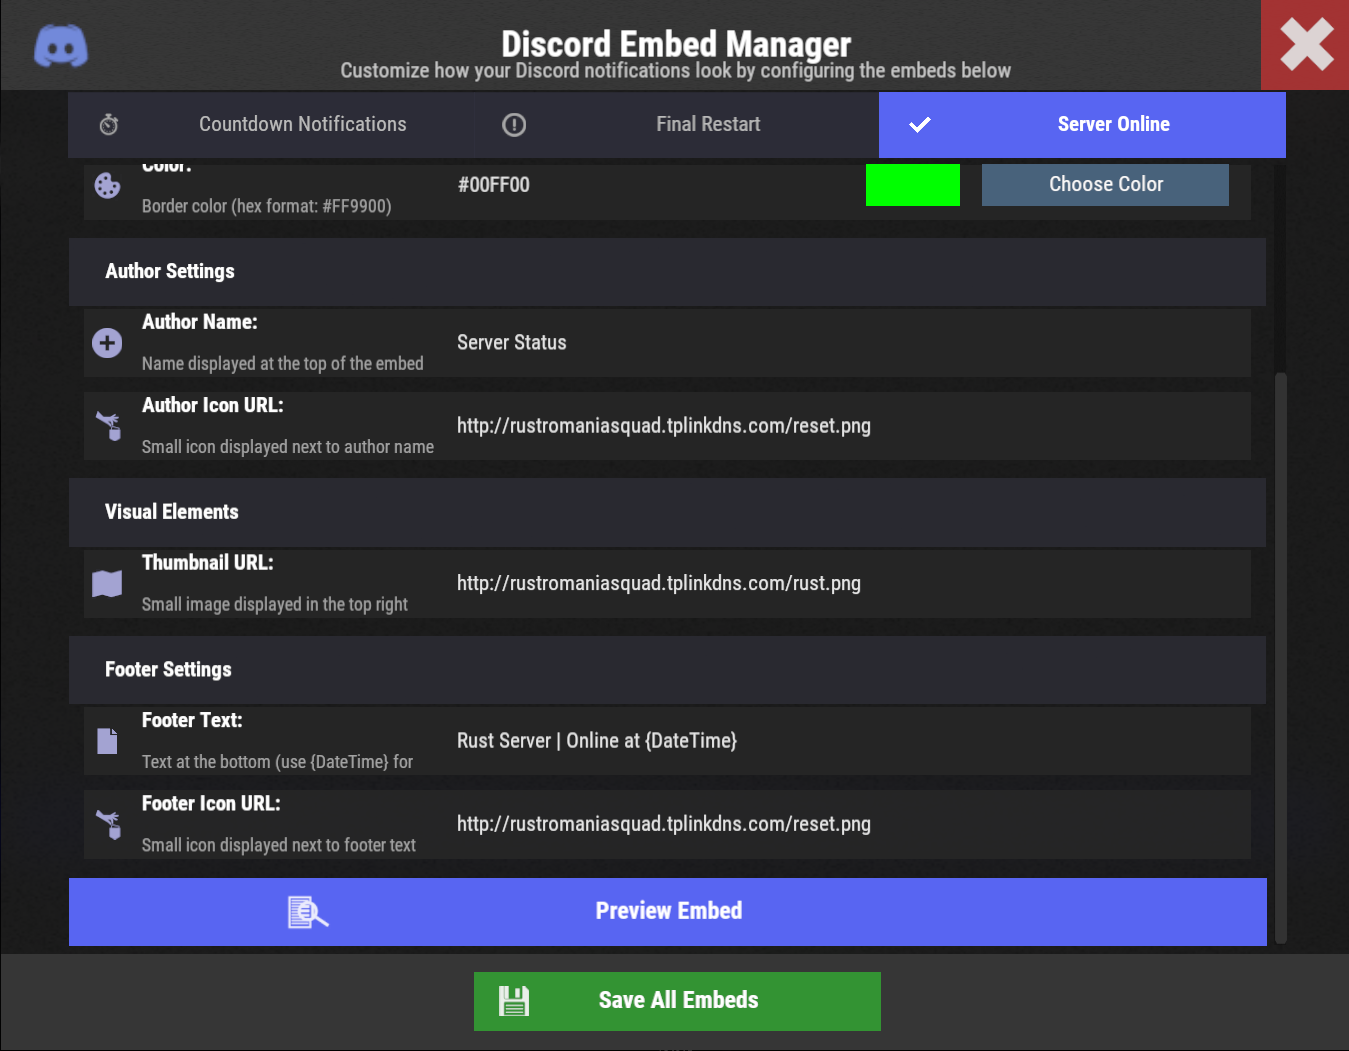Click the floppy disk icon in Save All Embeds
This screenshot has height=1051, width=1349.
(514, 1001)
